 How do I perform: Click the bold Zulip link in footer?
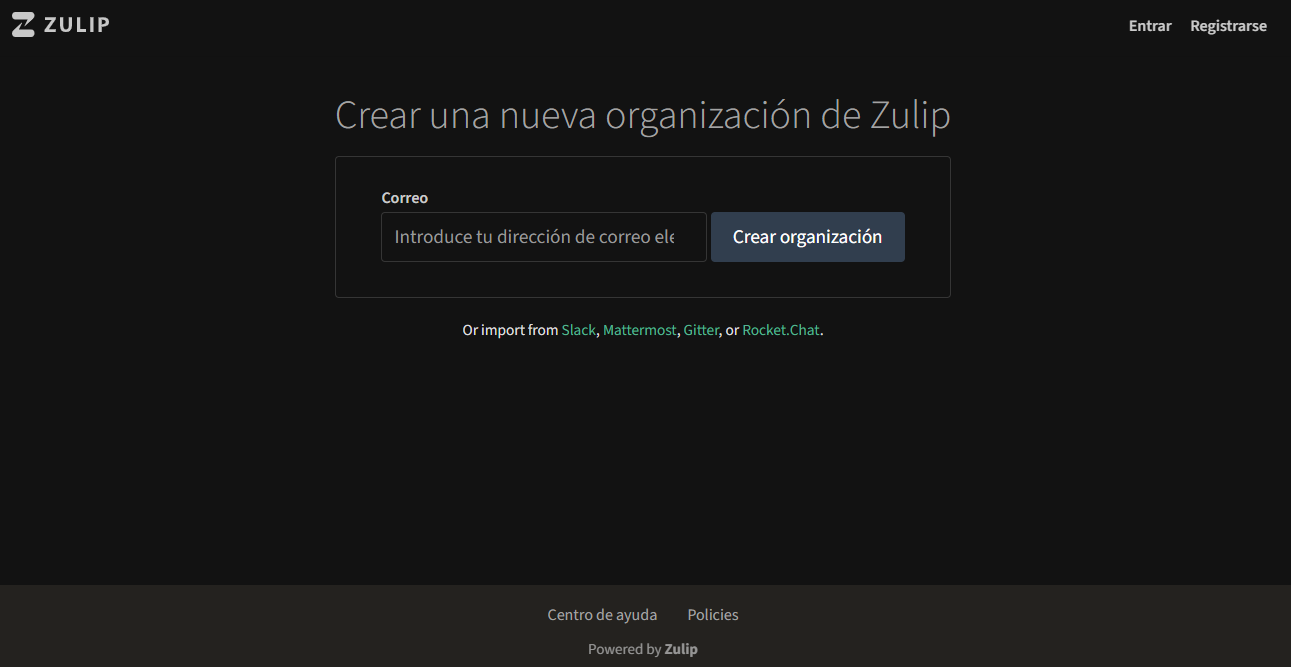coord(681,649)
